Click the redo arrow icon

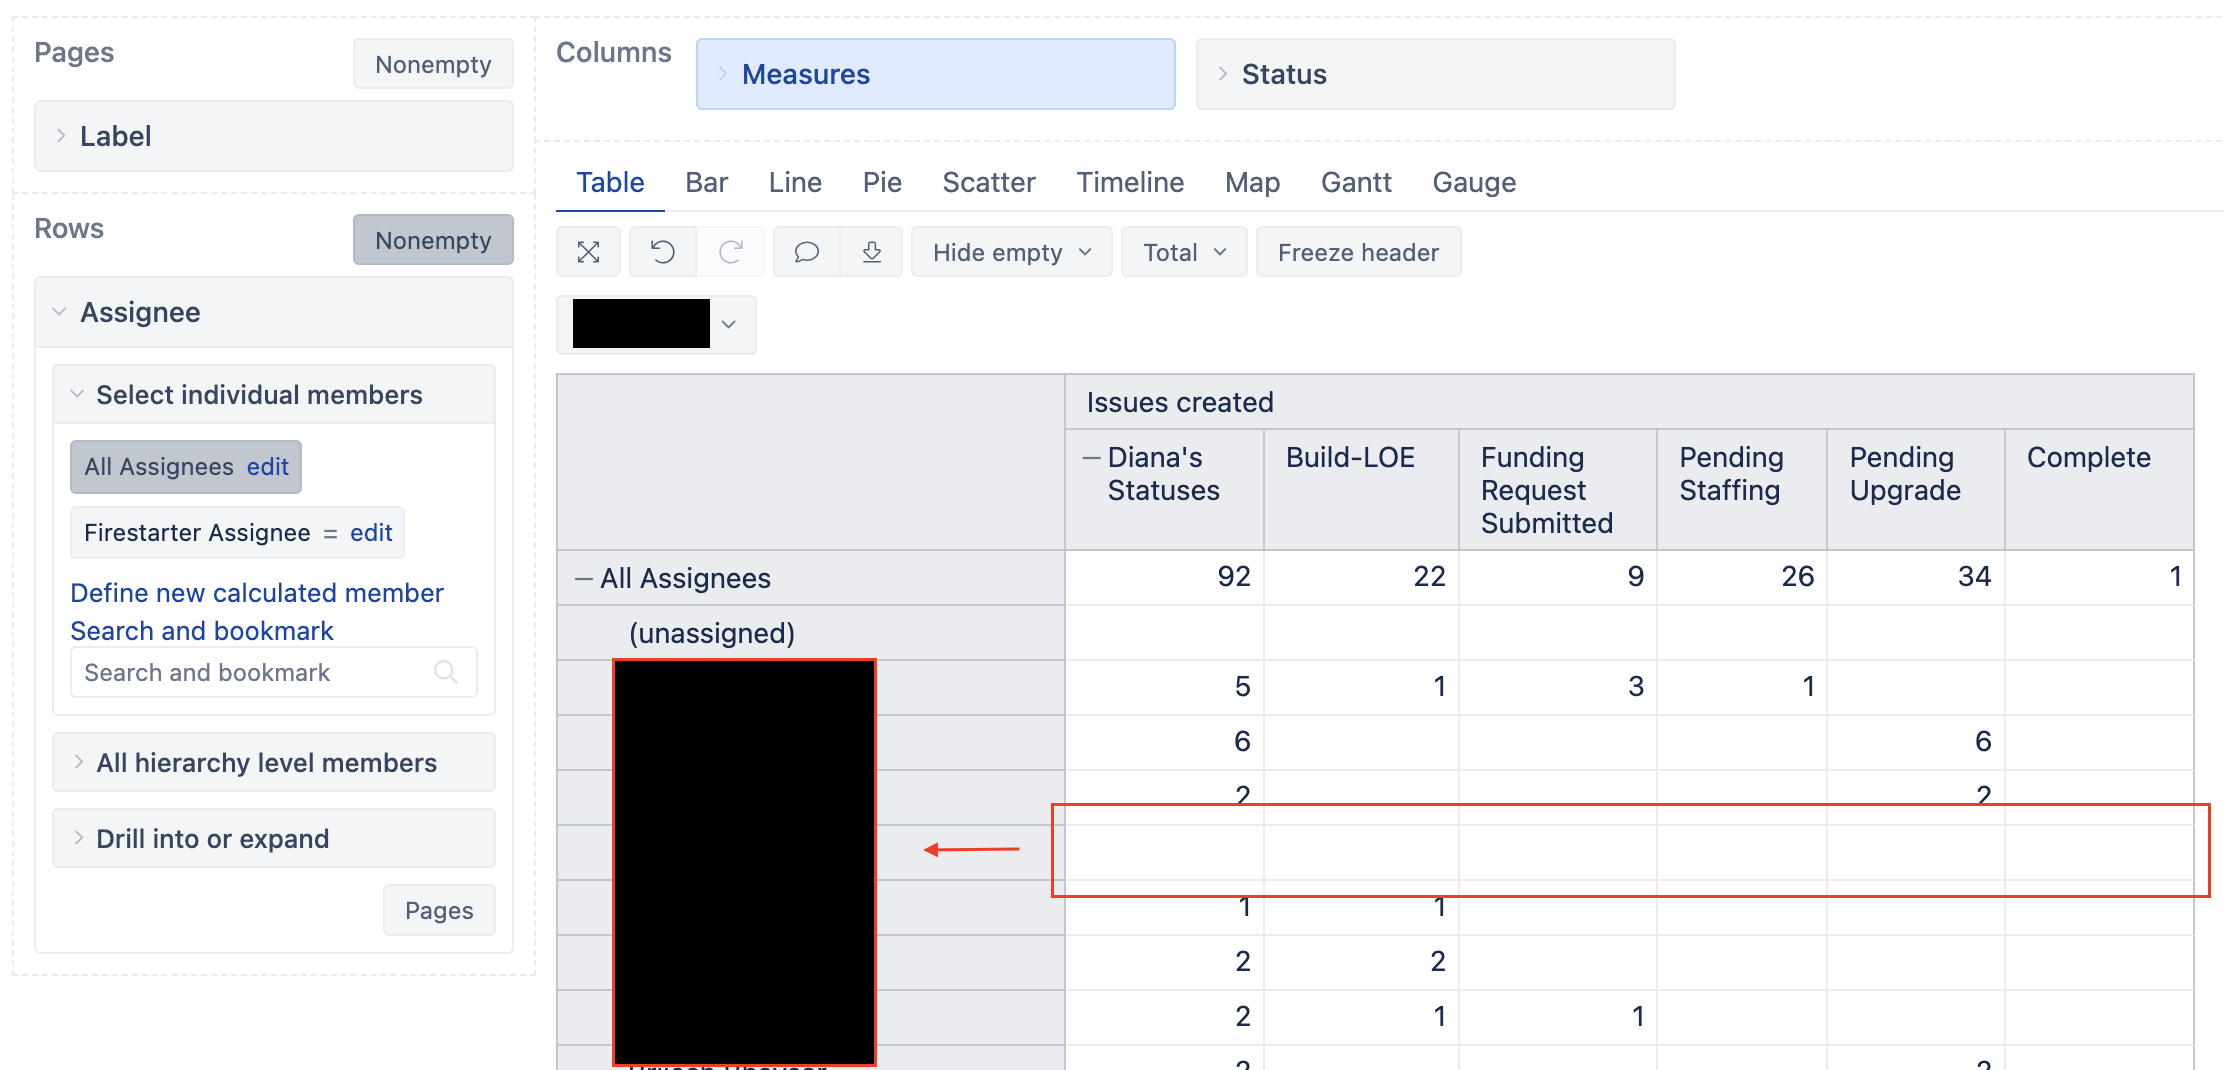[x=731, y=252]
